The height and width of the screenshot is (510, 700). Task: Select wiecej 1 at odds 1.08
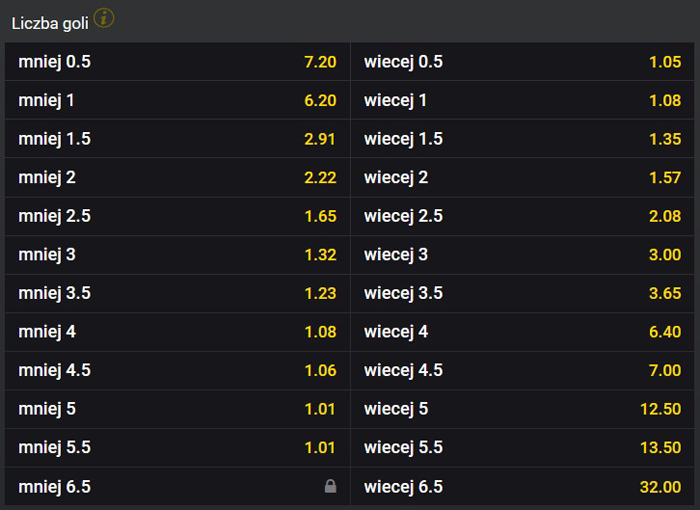(523, 100)
